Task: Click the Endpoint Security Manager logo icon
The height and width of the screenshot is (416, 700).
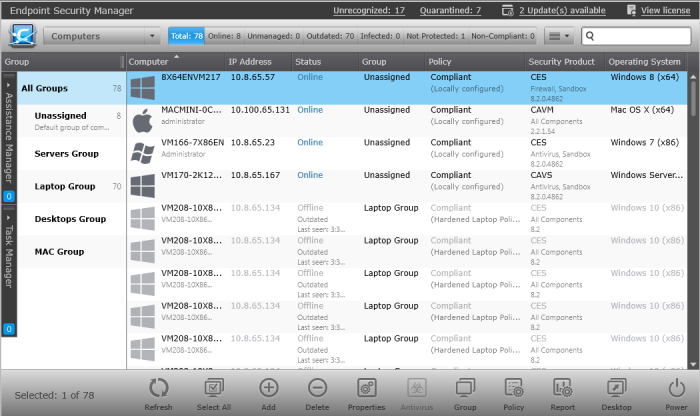Action: pos(22,36)
